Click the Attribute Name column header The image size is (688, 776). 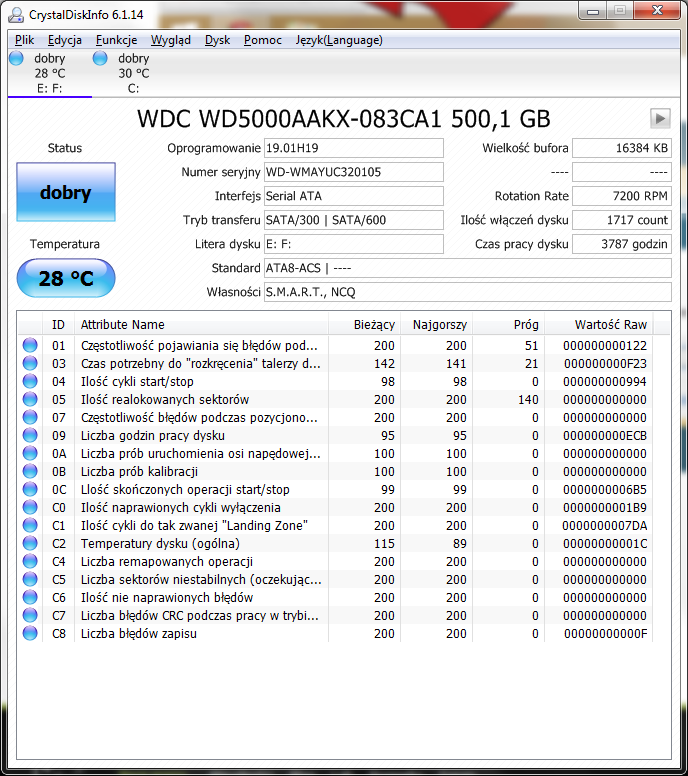(201, 325)
